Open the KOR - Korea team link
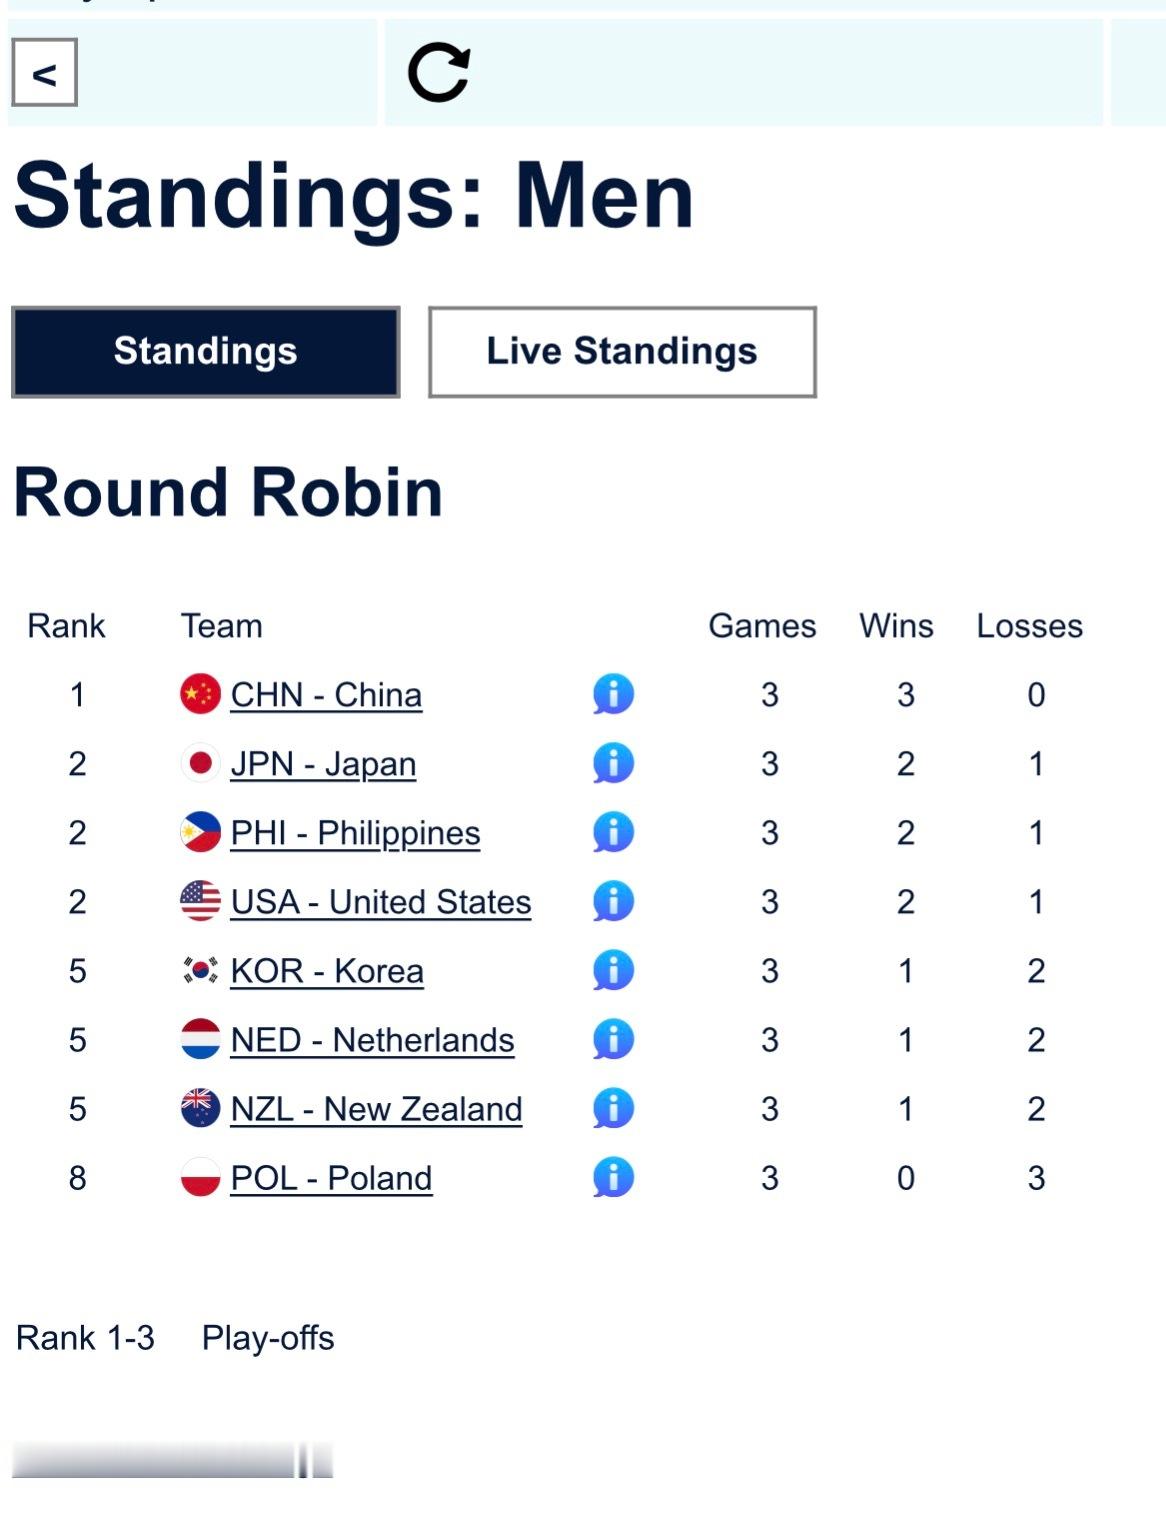Screen dimensions: 1166x1528 point(327,971)
